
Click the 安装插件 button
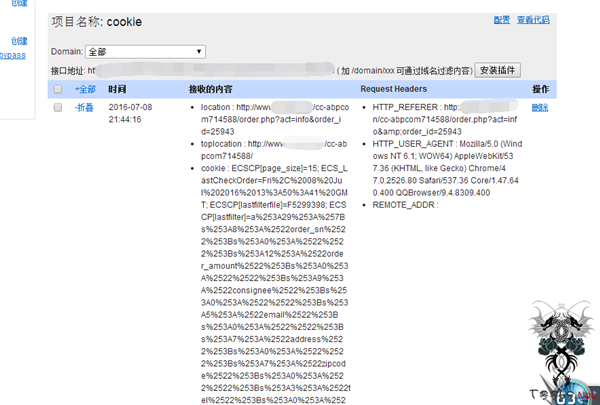(497, 71)
